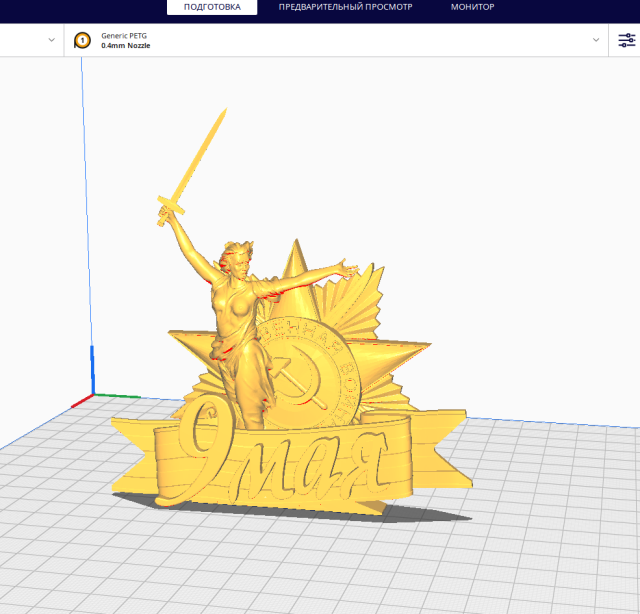Click the woman figure's head
The width and height of the screenshot is (640, 614).
(240, 257)
